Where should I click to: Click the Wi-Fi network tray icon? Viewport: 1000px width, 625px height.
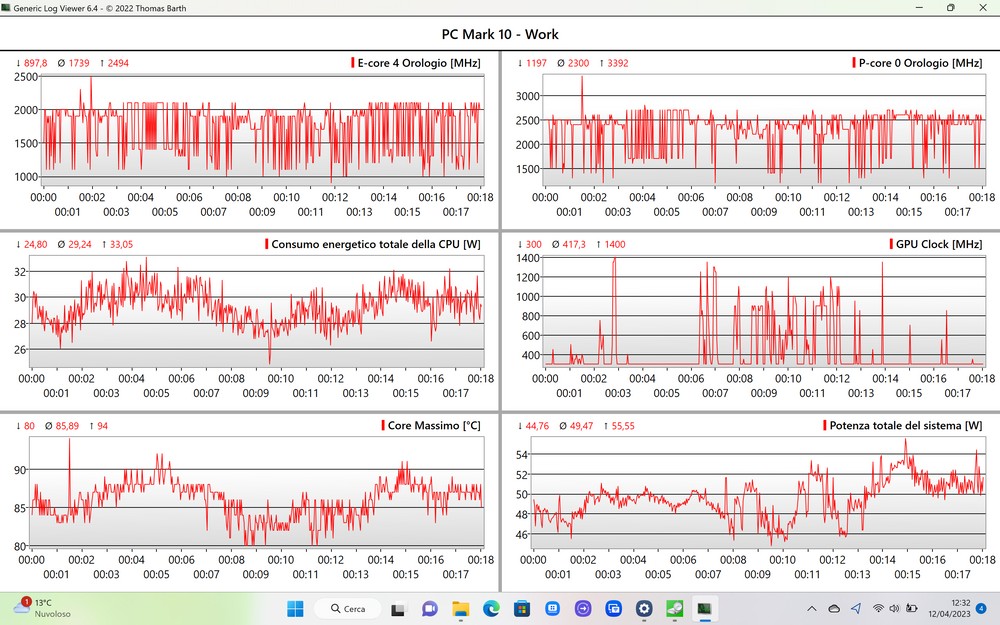[878, 608]
